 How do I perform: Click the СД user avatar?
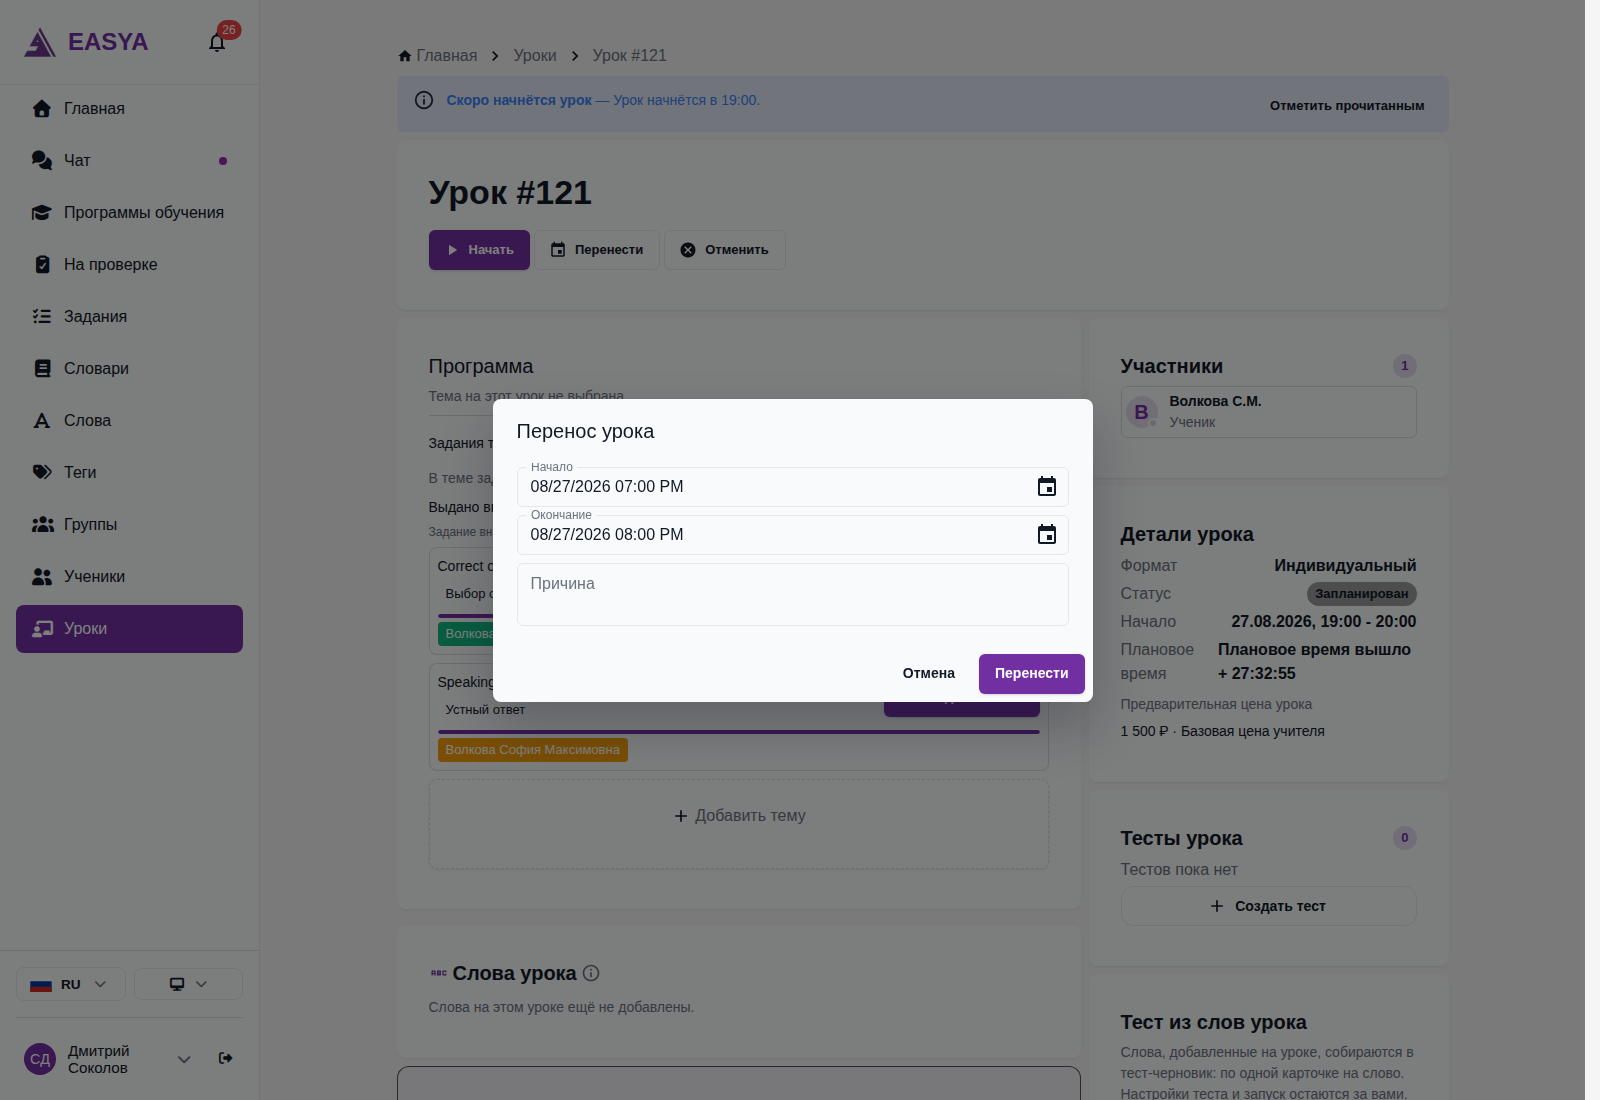[x=40, y=1059]
